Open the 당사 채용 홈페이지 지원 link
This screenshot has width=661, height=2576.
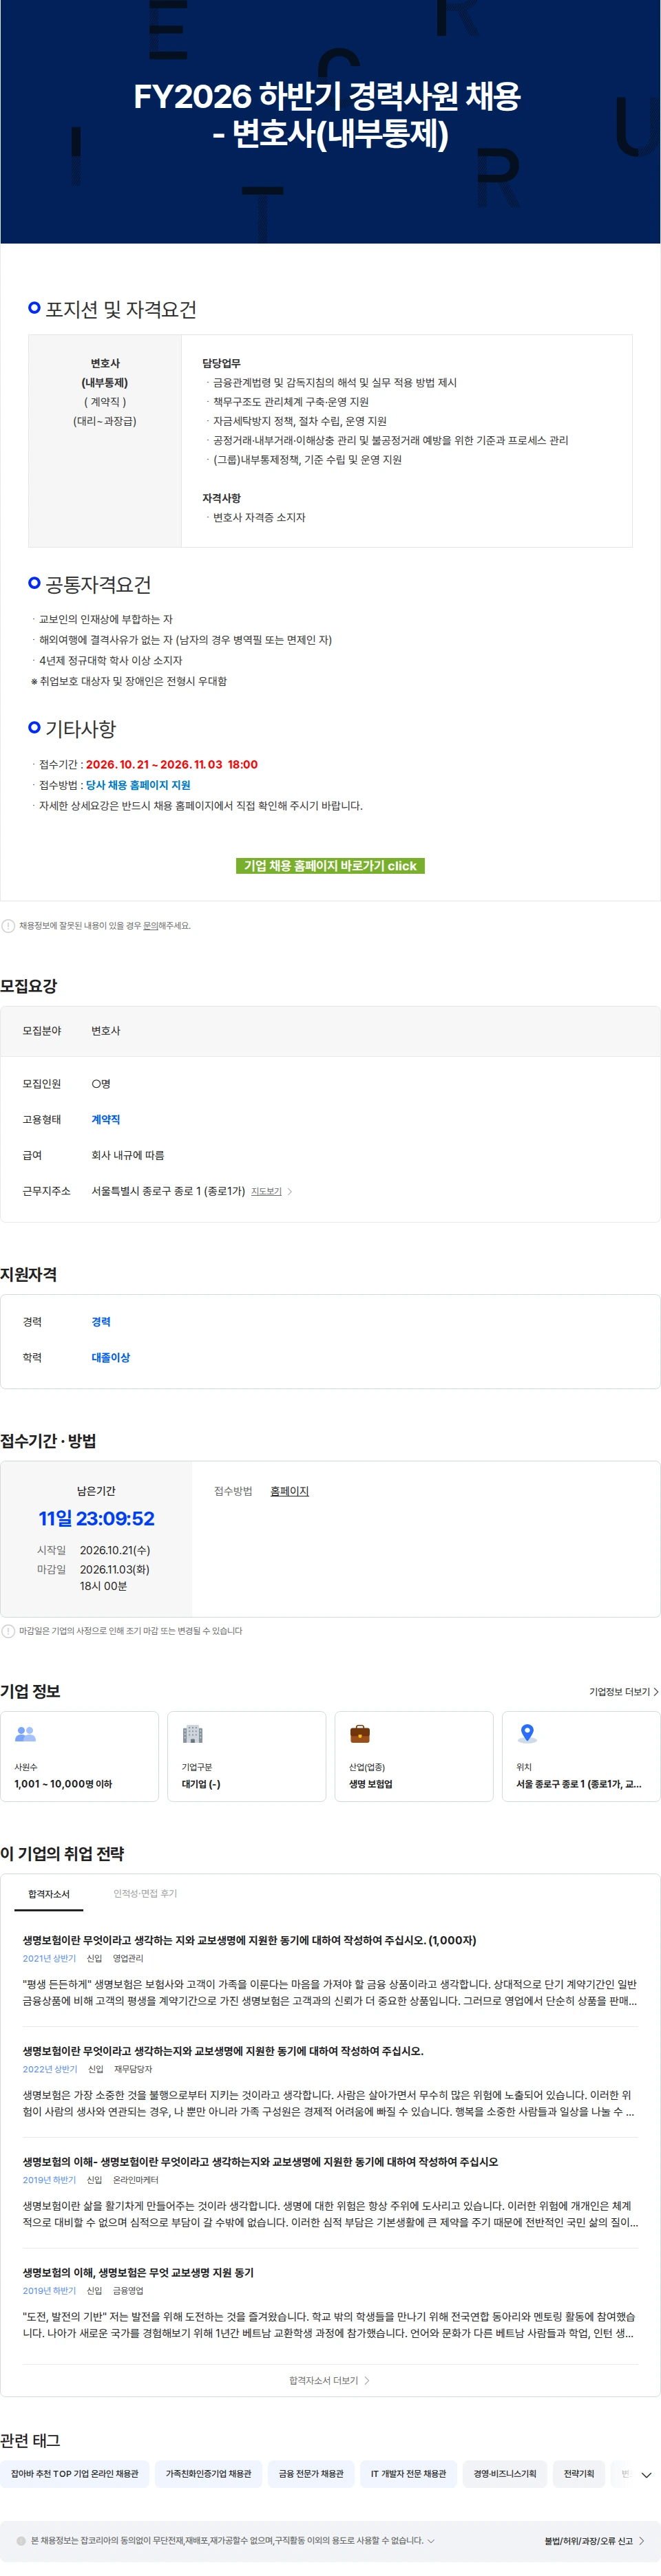tap(138, 785)
